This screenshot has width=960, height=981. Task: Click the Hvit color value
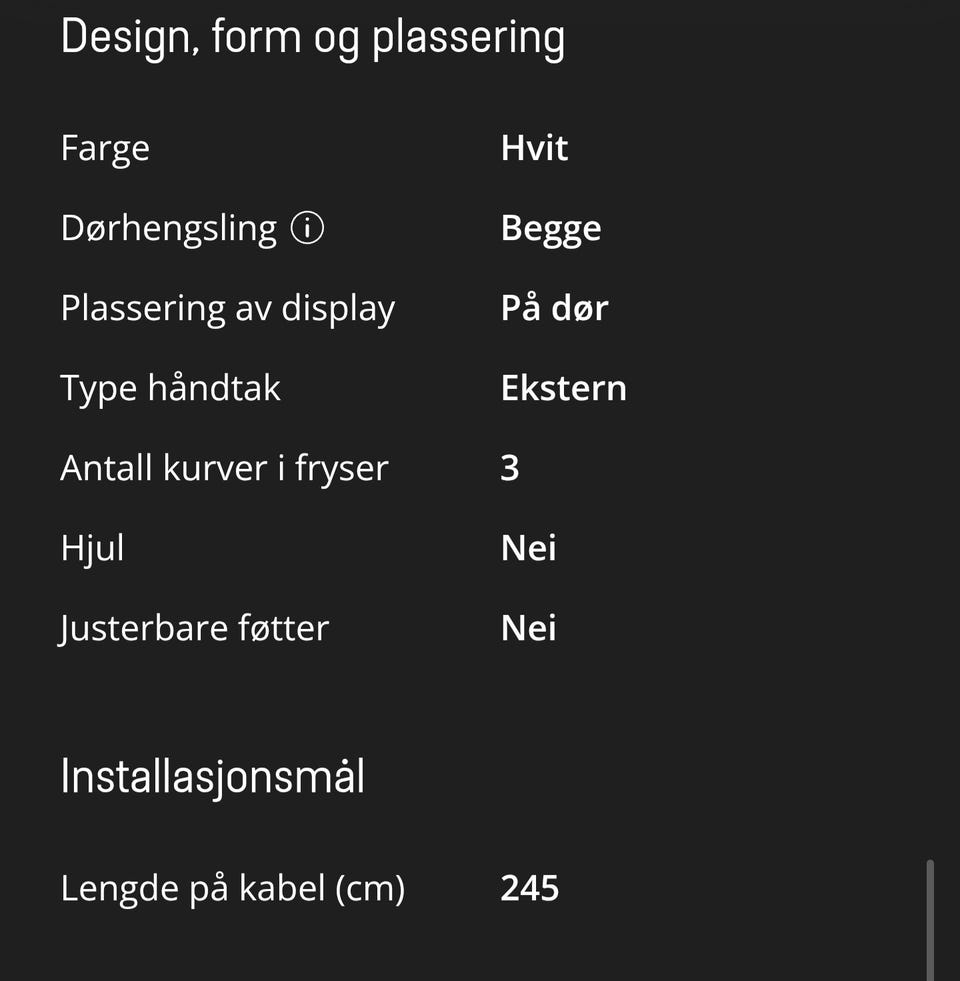[x=534, y=148]
